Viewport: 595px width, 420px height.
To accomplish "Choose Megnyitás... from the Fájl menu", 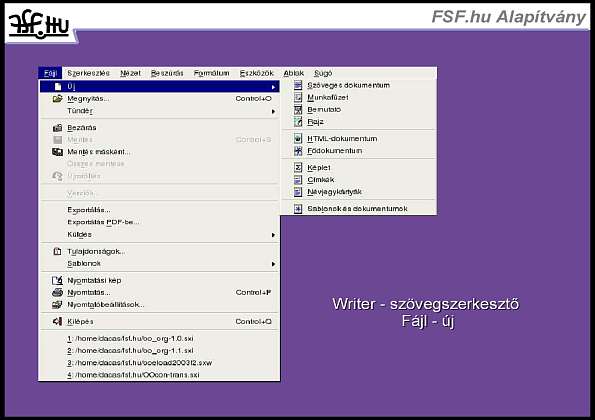I will (159, 99).
